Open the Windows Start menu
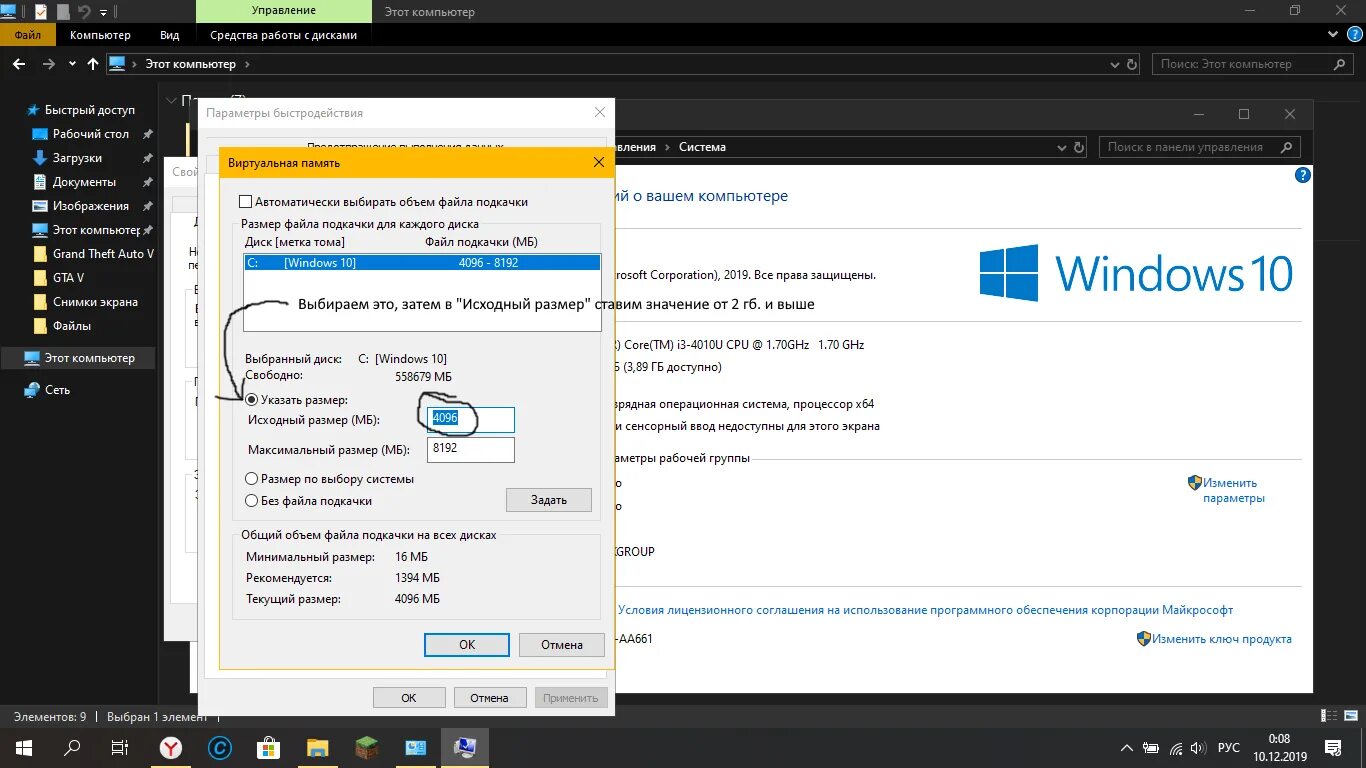 (24, 748)
